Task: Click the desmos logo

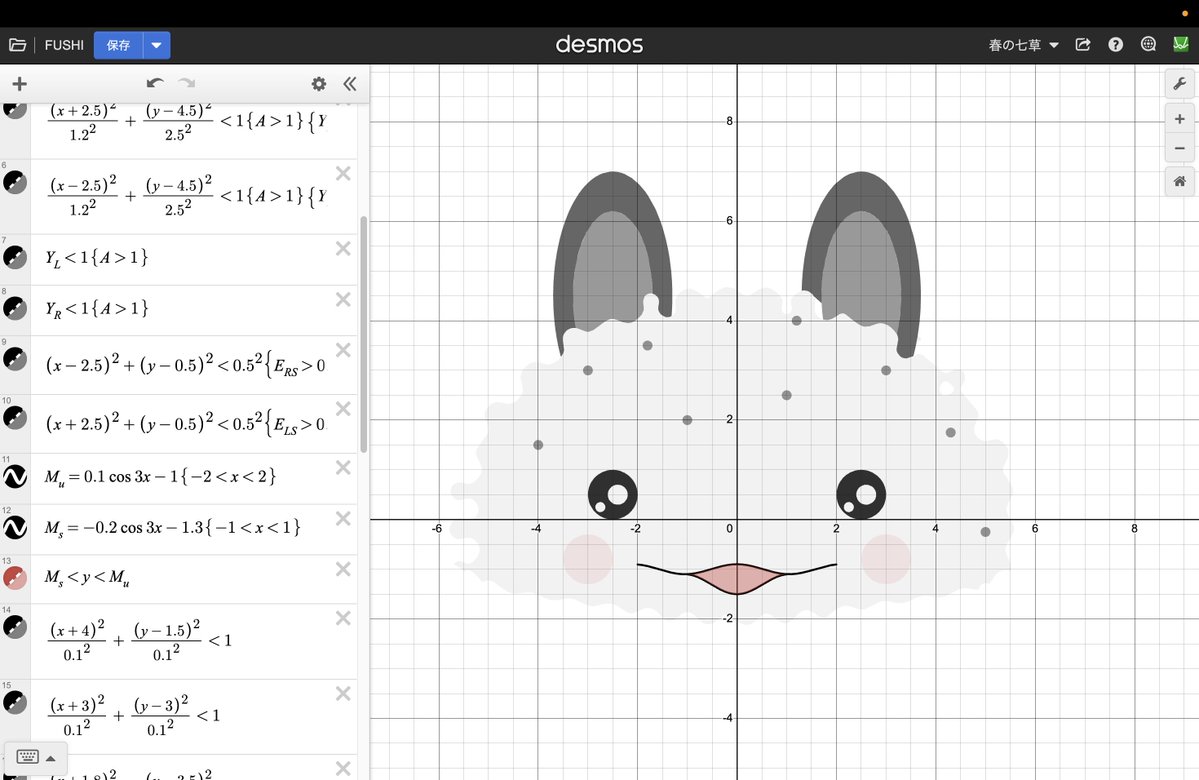Action: click(599, 44)
